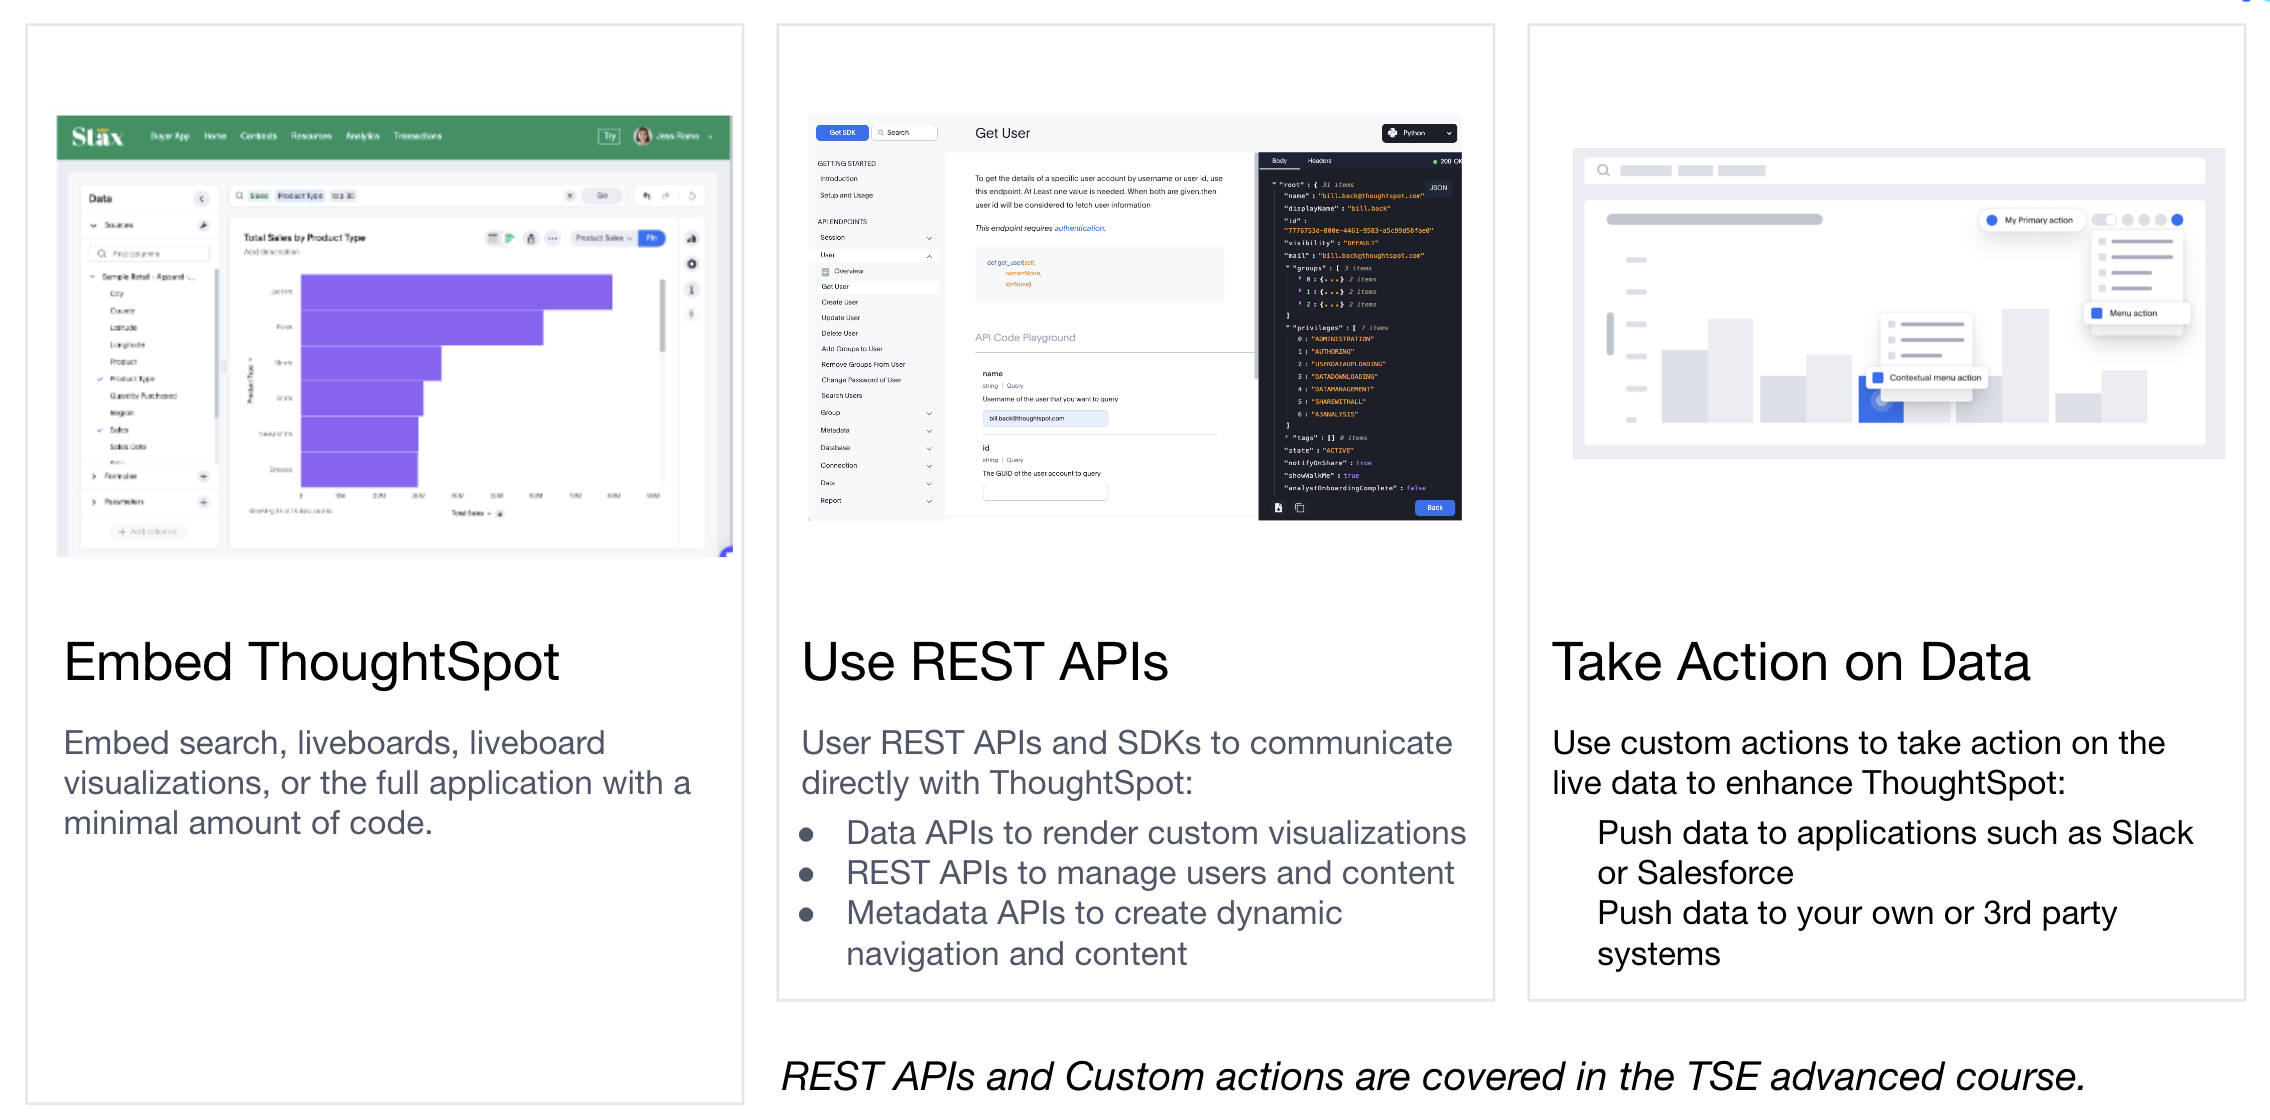Screen dimensions: 2270x1120
Task: Select the bar chart icon in the right toolbar
Action: click(x=691, y=238)
